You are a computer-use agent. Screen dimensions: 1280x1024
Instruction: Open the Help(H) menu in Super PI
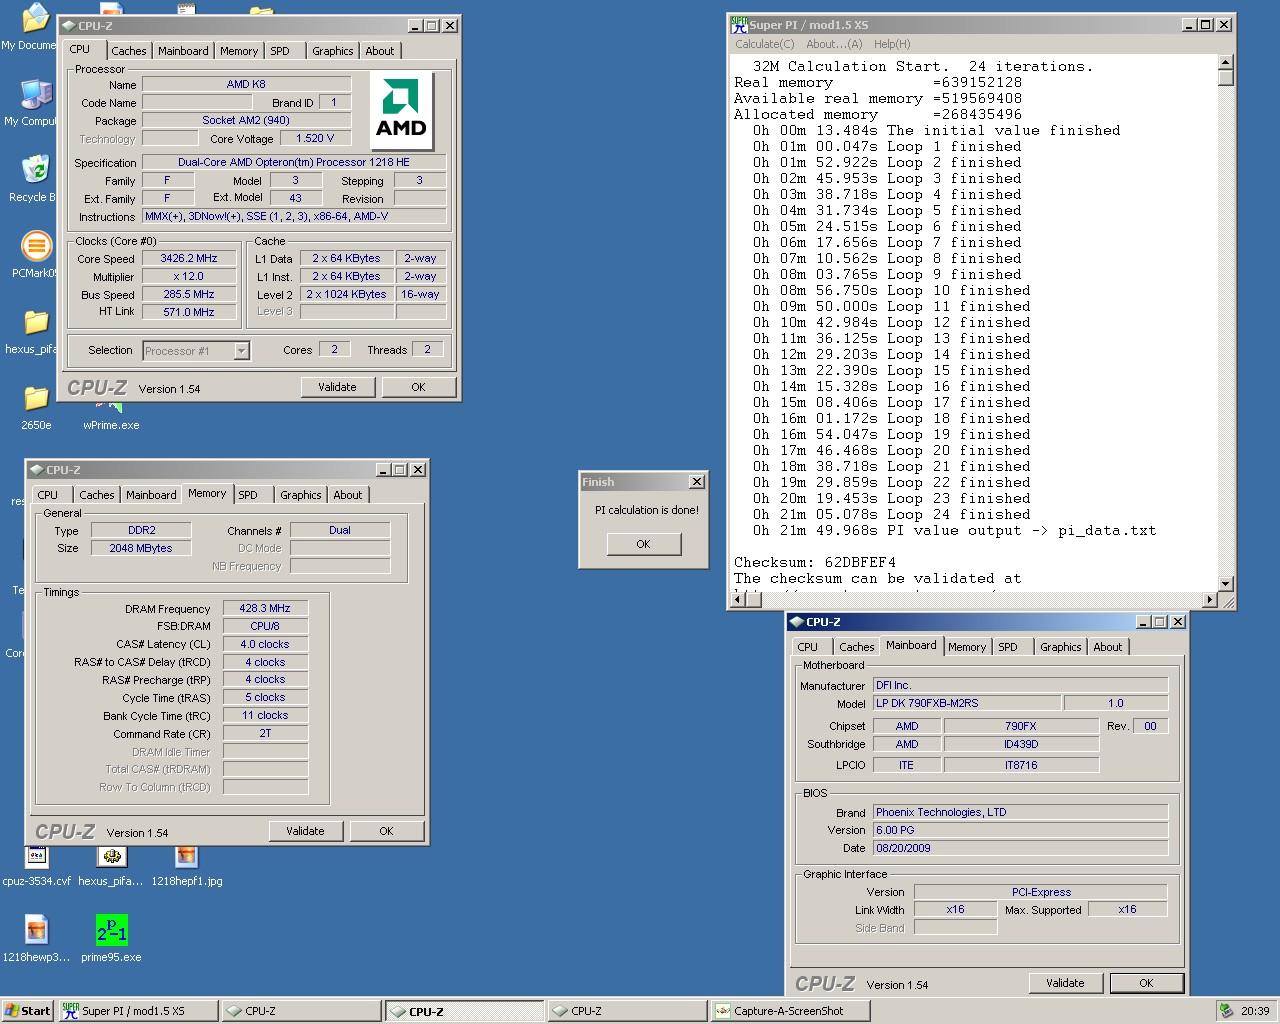pyautogui.click(x=892, y=44)
